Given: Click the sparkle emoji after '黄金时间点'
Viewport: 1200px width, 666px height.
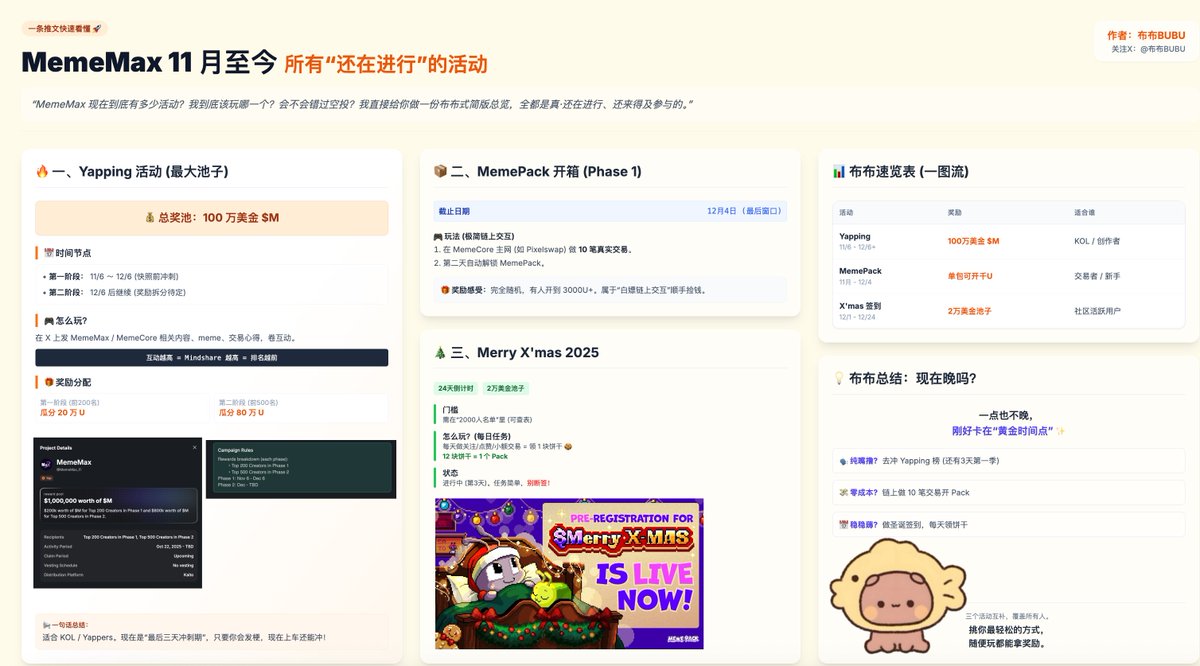Looking at the screenshot, I should pyautogui.click(x=1060, y=431).
